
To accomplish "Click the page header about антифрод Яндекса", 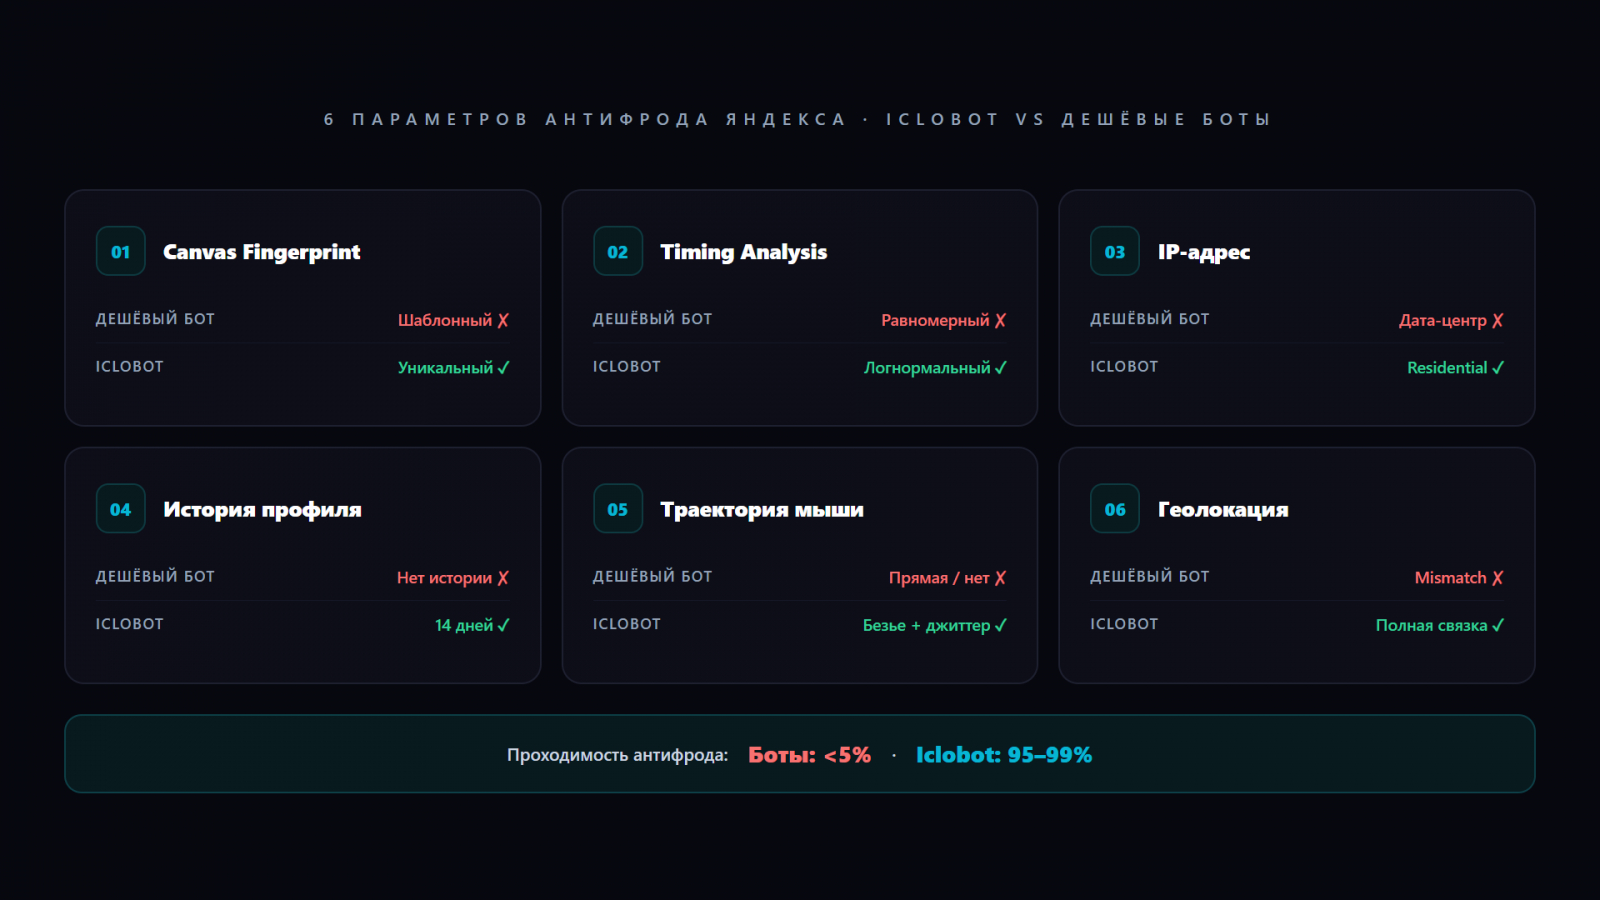I will tap(797, 119).
